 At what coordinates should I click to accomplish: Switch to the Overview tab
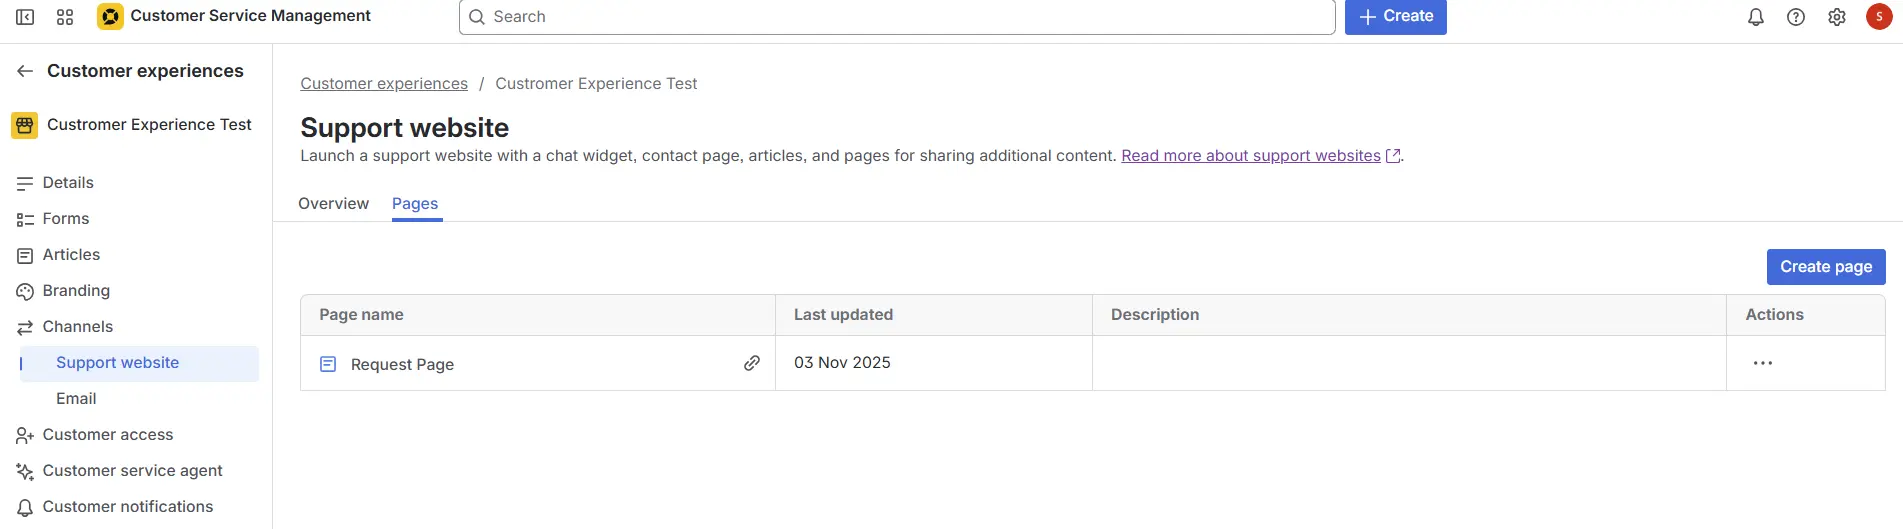(x=333, y=204)
